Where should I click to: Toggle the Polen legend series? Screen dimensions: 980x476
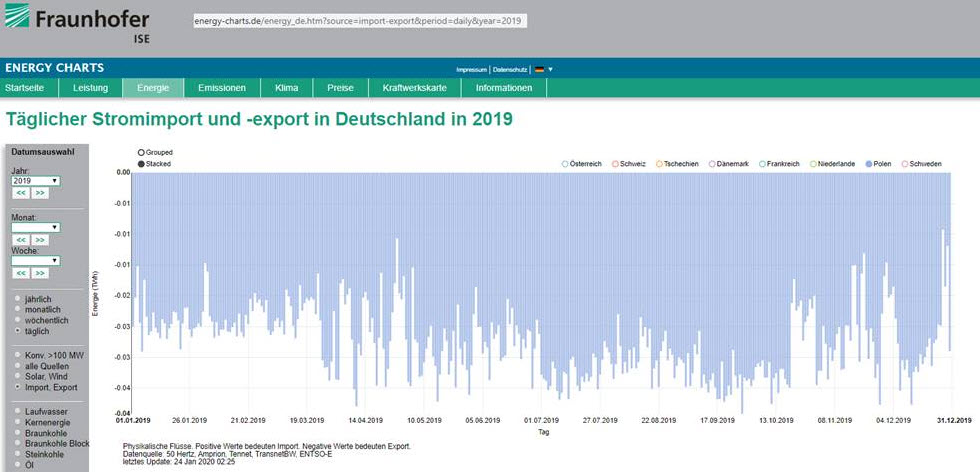click(881, 163)
